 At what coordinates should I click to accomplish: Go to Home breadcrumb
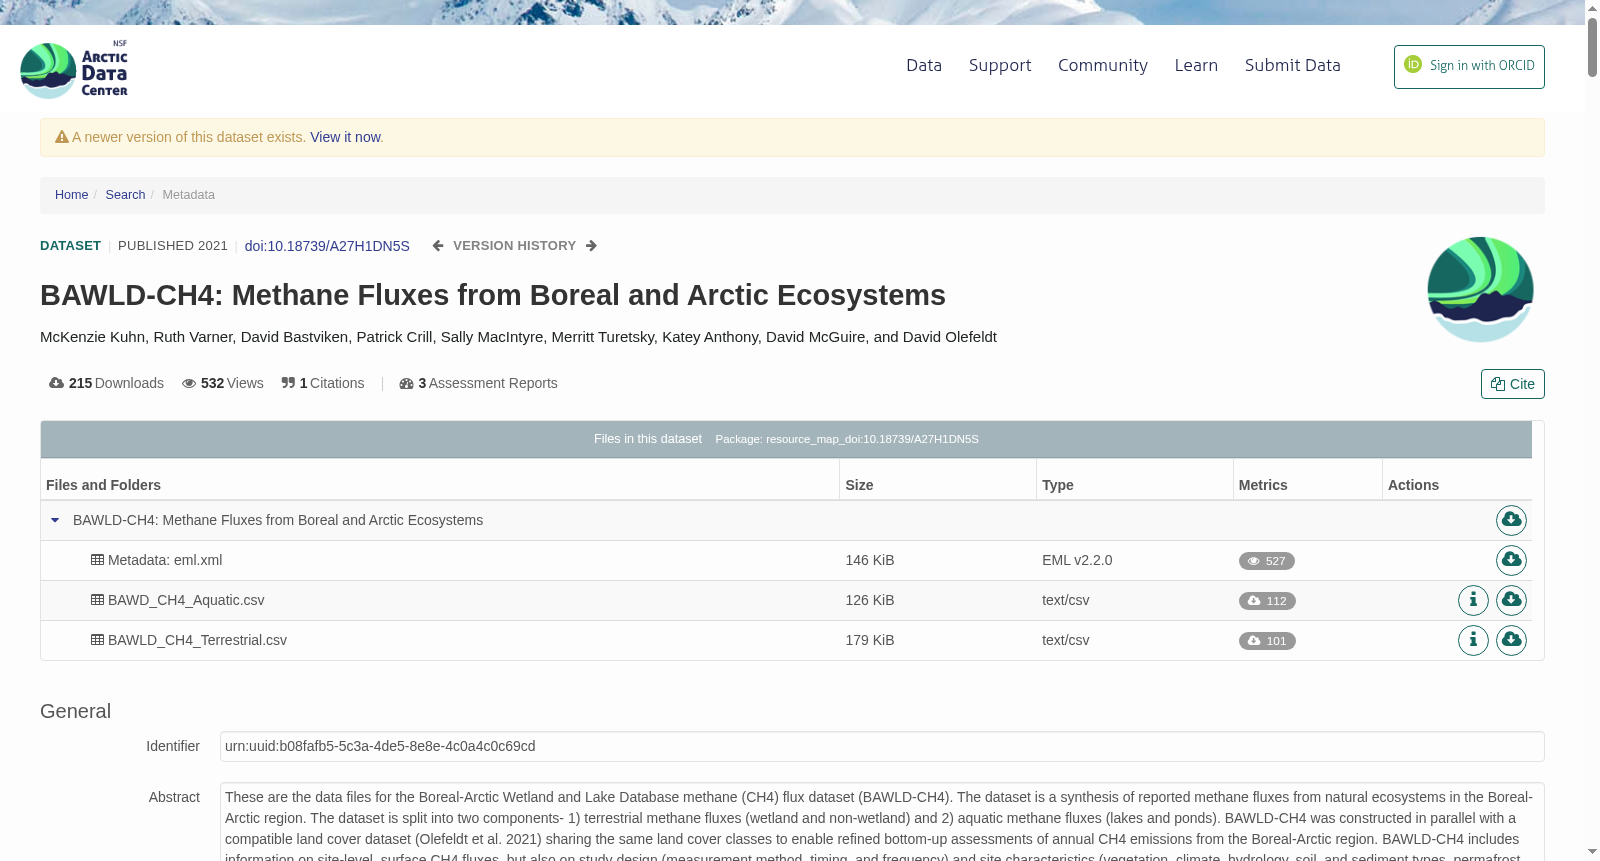point(71,195)
